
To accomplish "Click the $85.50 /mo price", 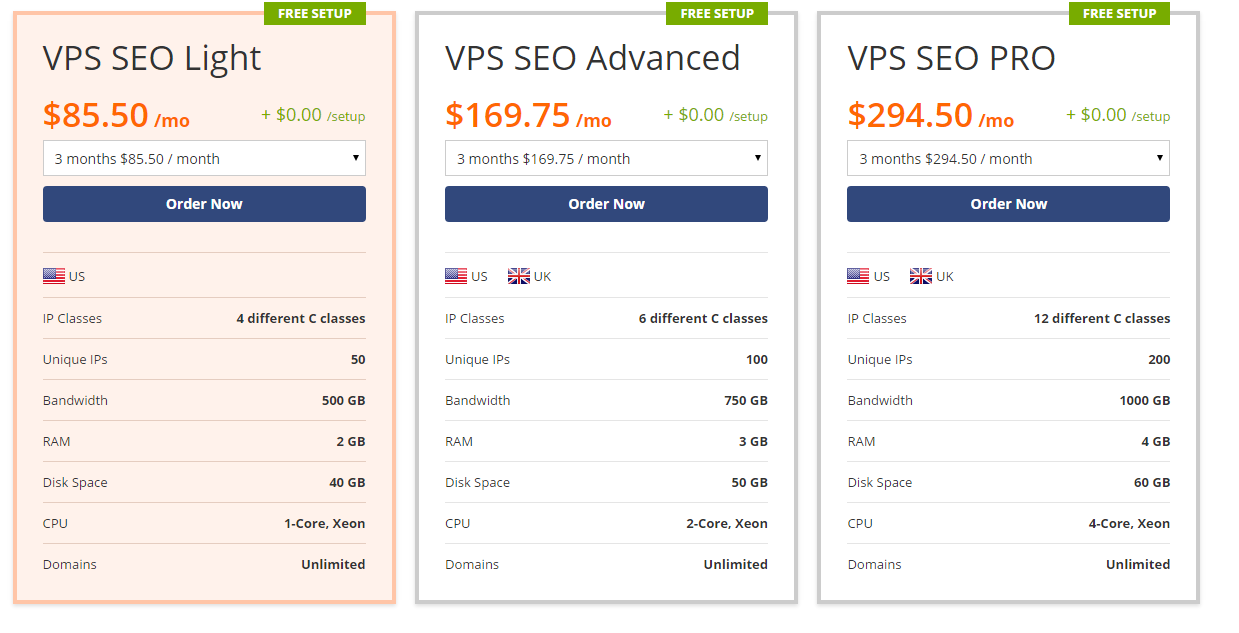I will [116, 116].
